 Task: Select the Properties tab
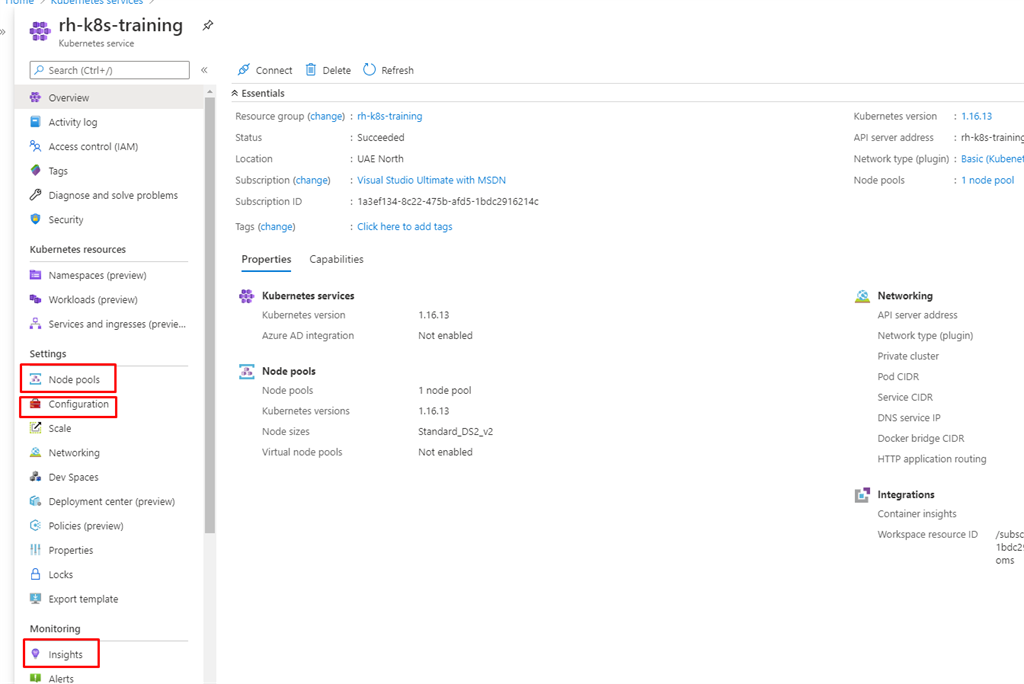point(266,259)
